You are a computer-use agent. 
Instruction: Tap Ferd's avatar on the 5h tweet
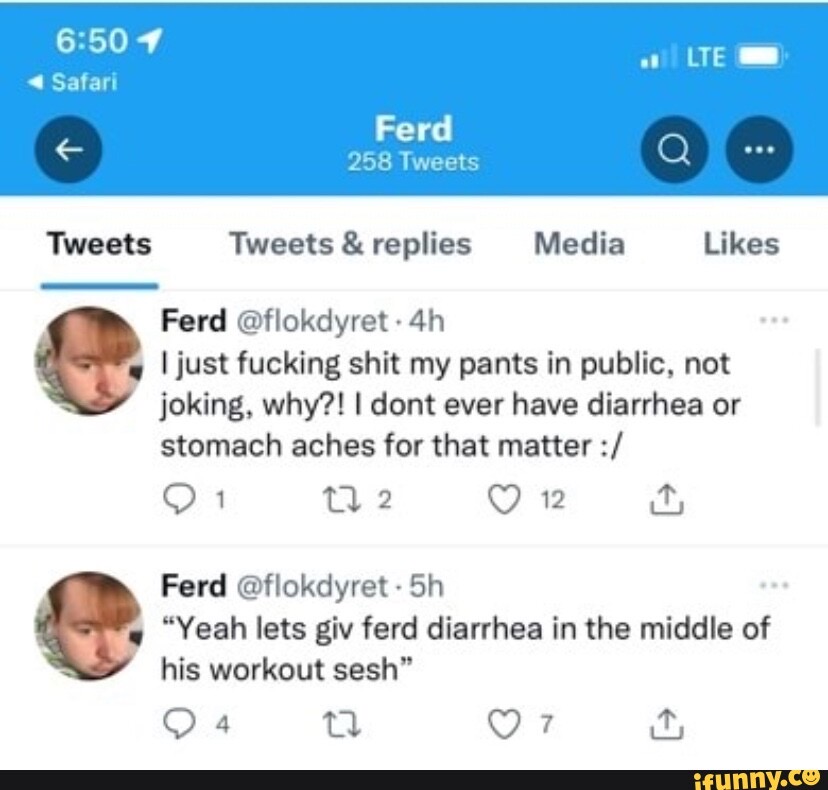(x=89, y=626)
